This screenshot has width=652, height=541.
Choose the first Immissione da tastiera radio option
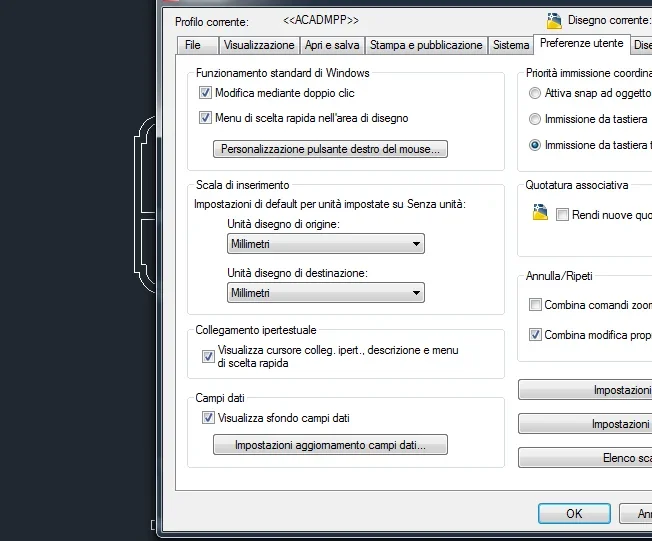coord(535,119)
